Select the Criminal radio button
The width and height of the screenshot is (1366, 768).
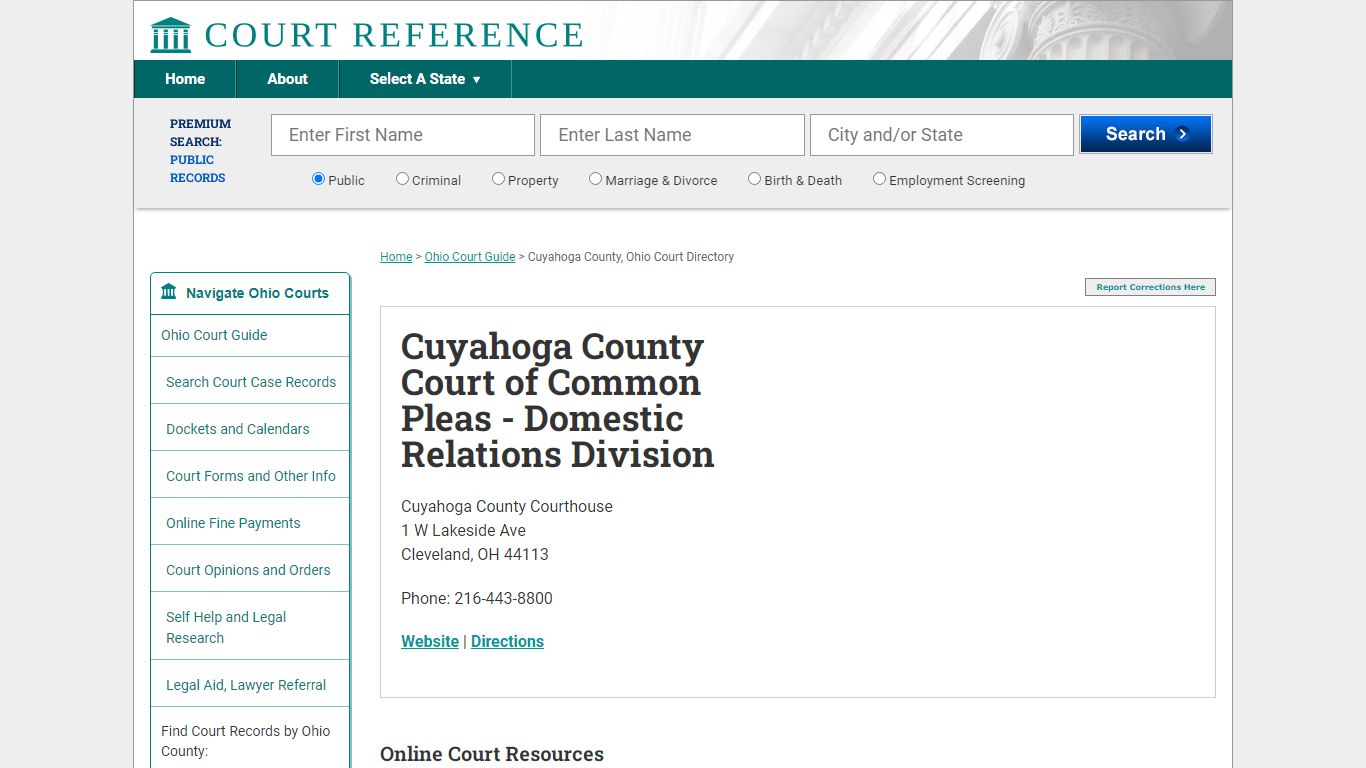pyautogui.click(x=402, y=179)
